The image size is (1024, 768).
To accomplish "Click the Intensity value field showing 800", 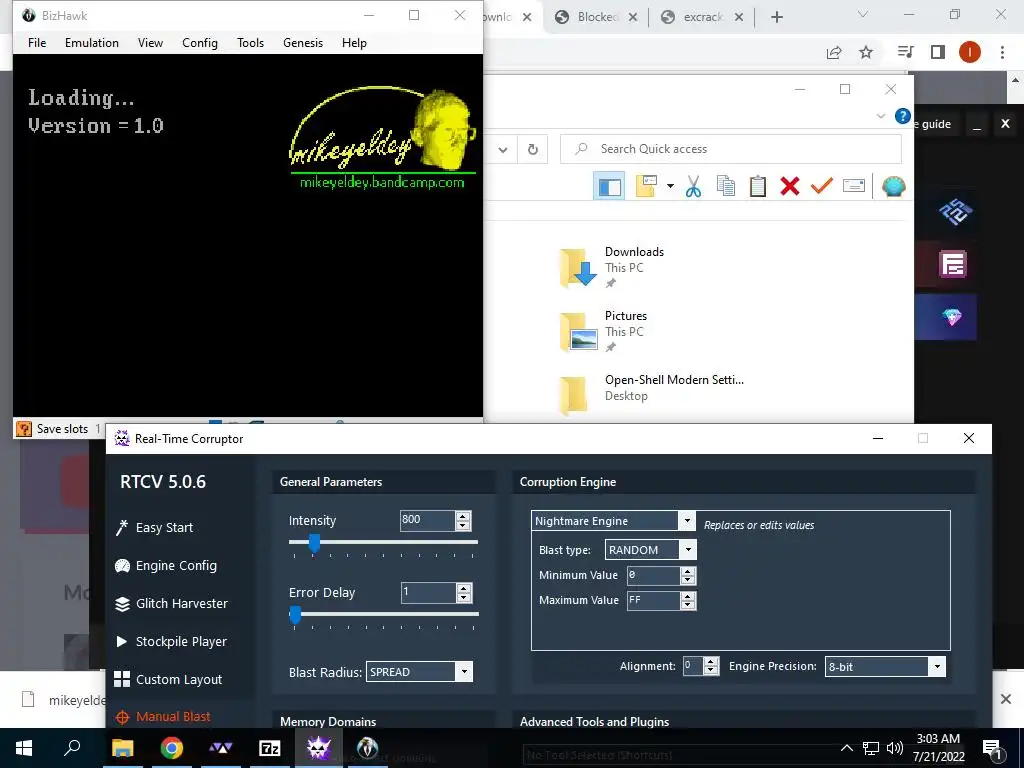I will (427, 520).
